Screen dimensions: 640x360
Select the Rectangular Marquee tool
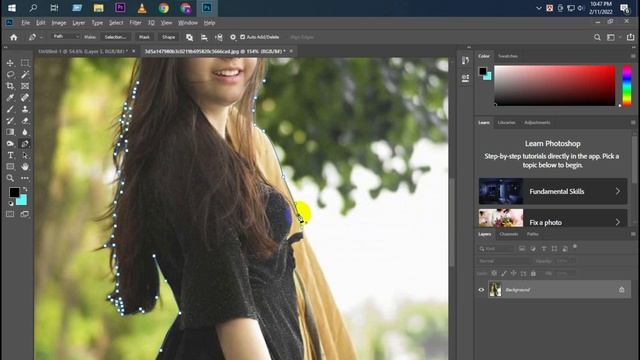pyautogui.click(x=25, y=63)
